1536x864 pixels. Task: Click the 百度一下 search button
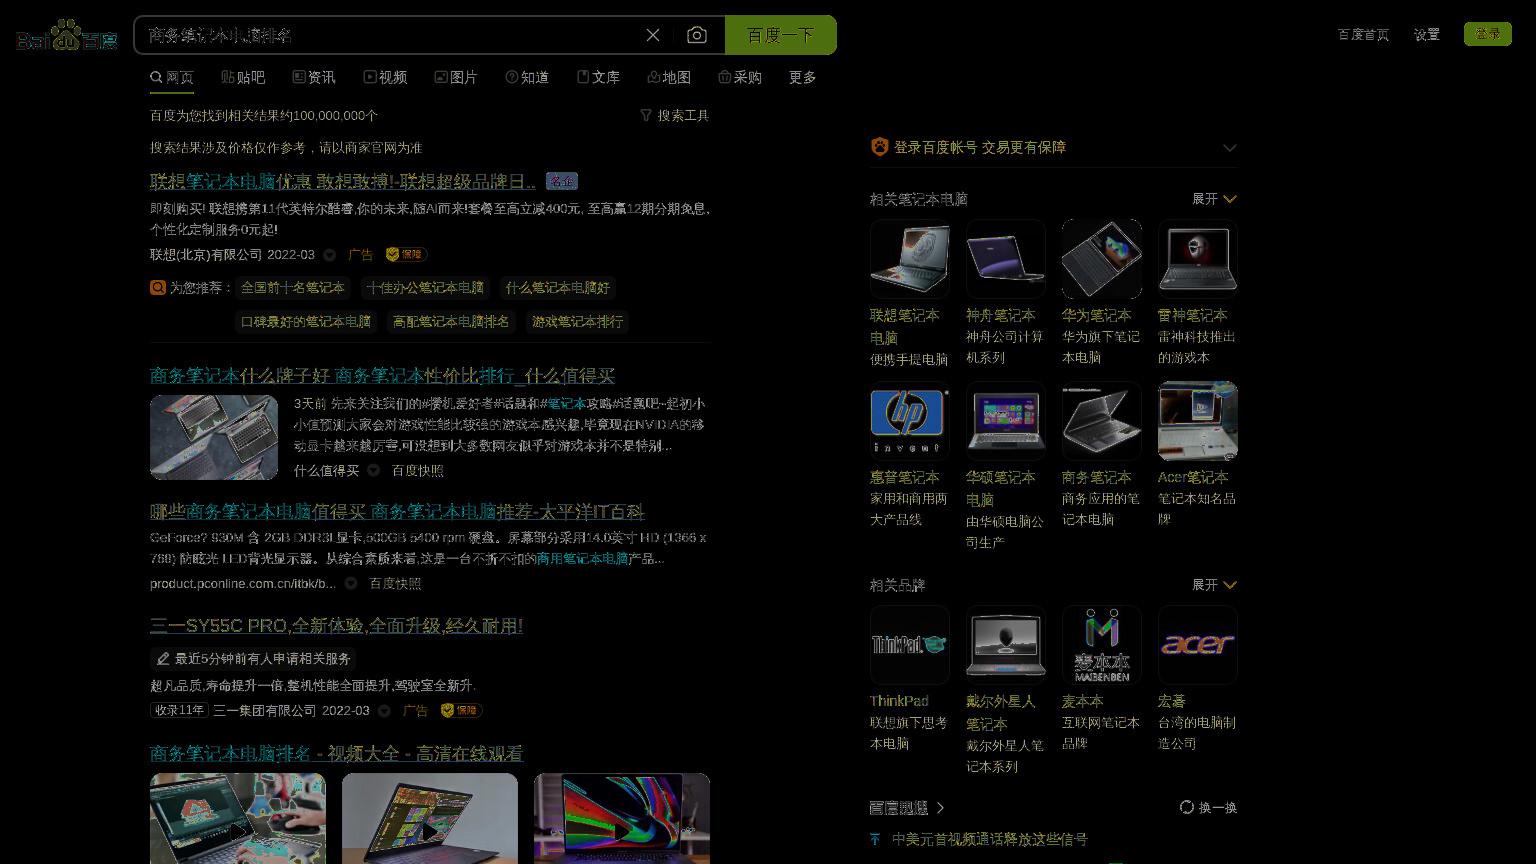pos(781,35)
